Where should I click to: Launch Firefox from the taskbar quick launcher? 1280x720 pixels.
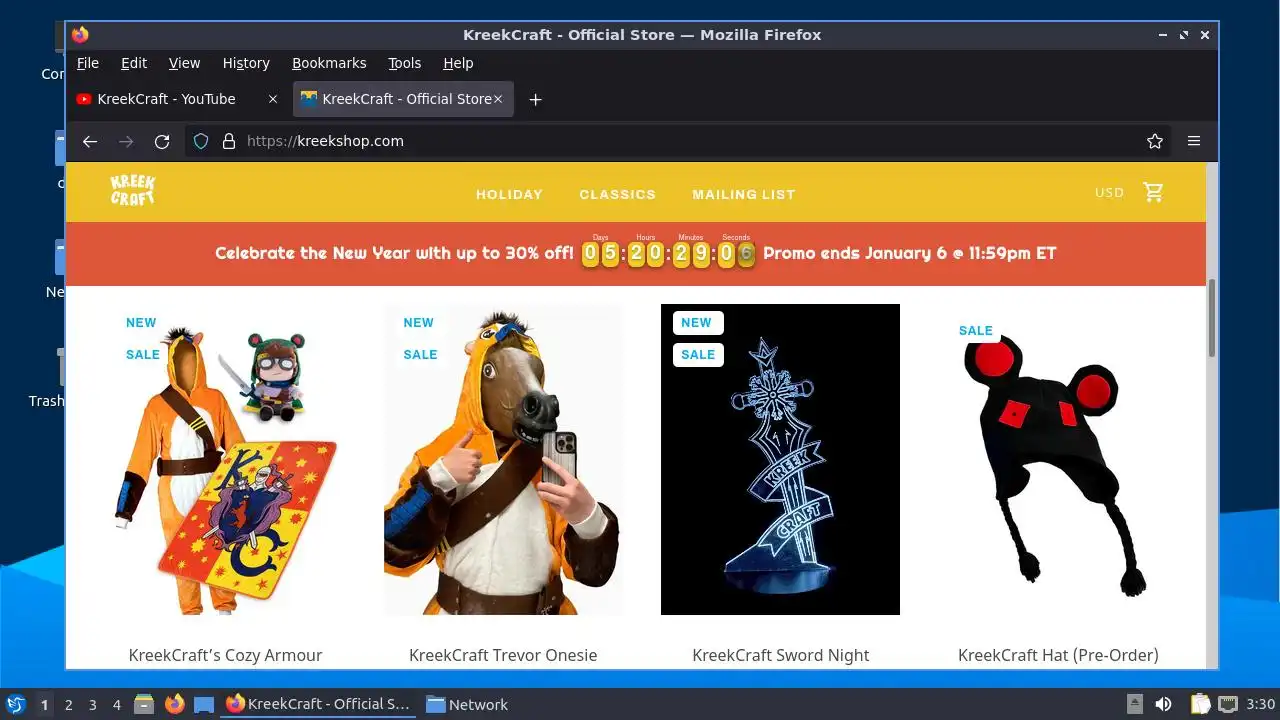click(174, 704)
